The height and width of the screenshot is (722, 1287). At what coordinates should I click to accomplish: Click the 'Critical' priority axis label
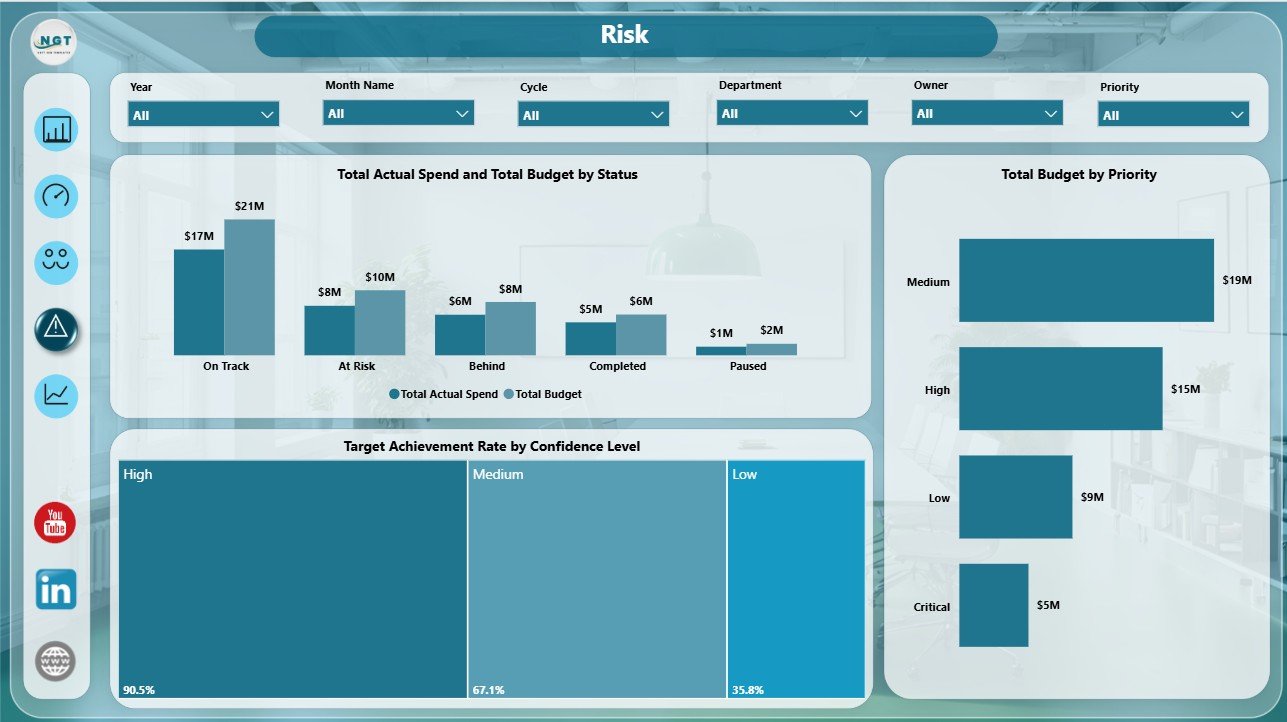932,607
